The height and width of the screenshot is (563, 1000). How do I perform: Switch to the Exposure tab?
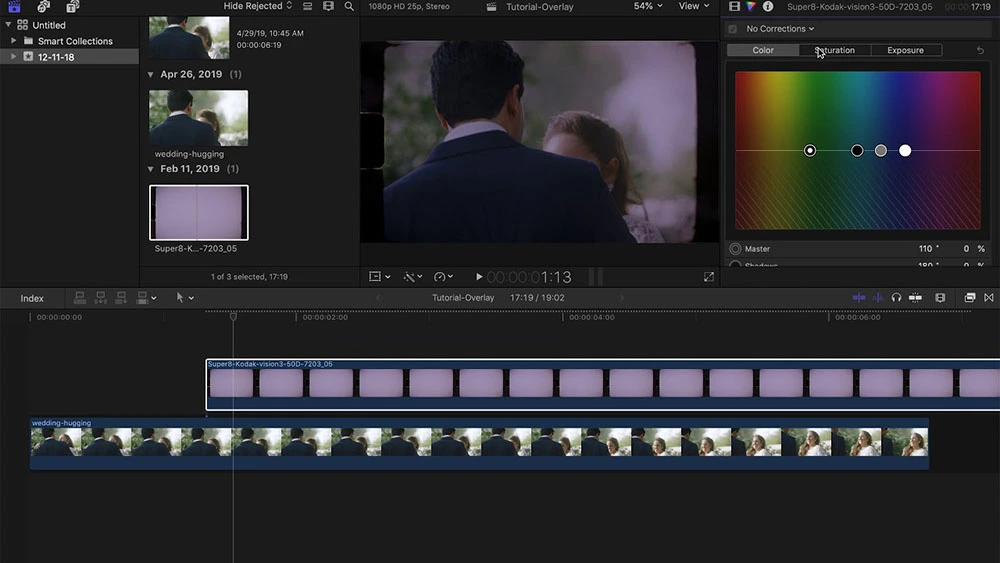pos(906,50)
